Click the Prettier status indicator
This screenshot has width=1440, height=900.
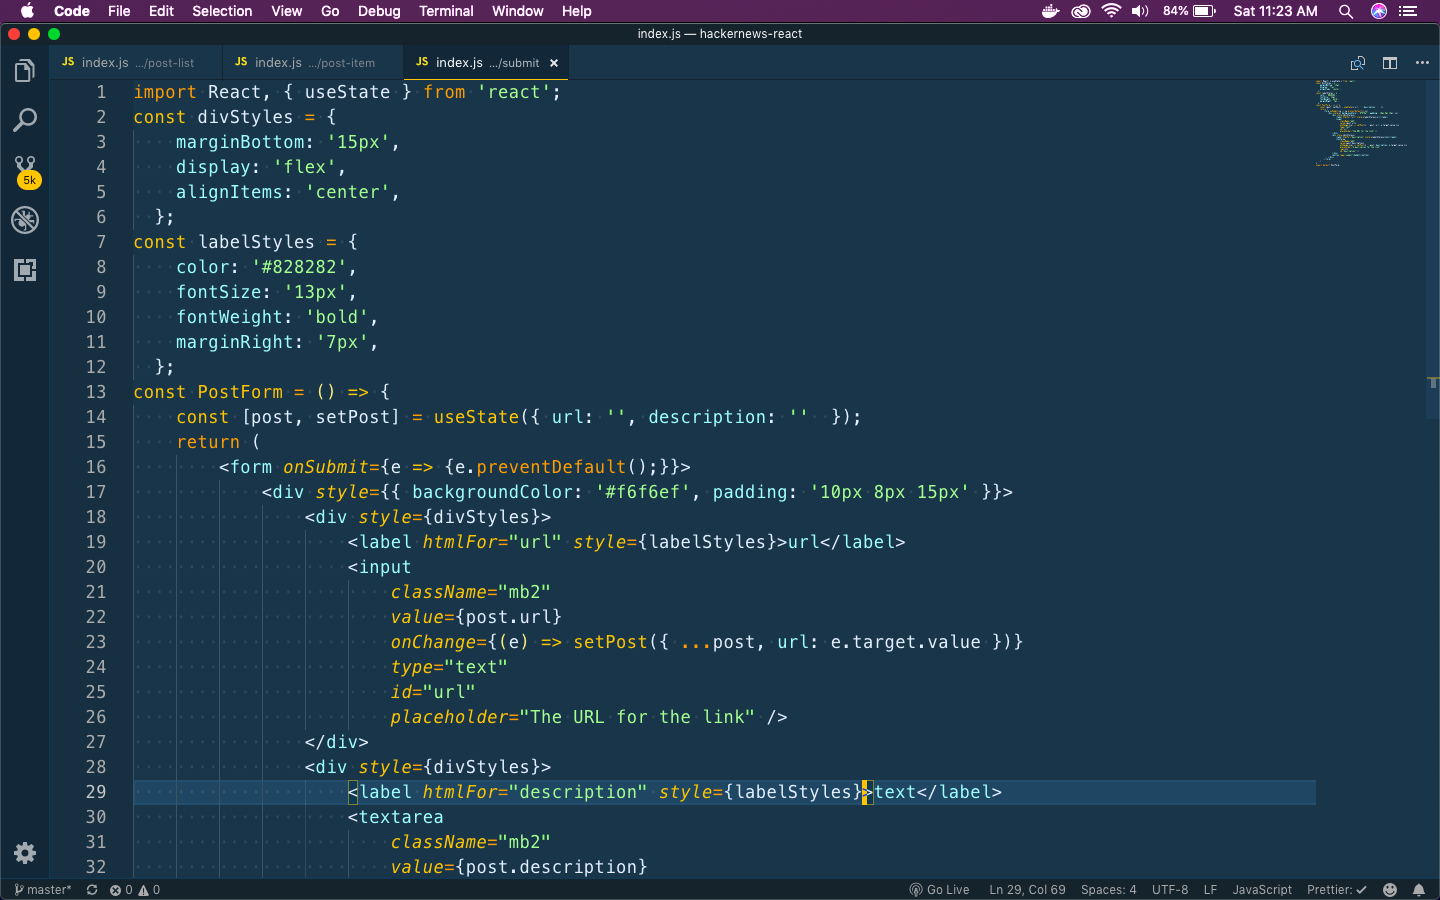point(1336,889)
